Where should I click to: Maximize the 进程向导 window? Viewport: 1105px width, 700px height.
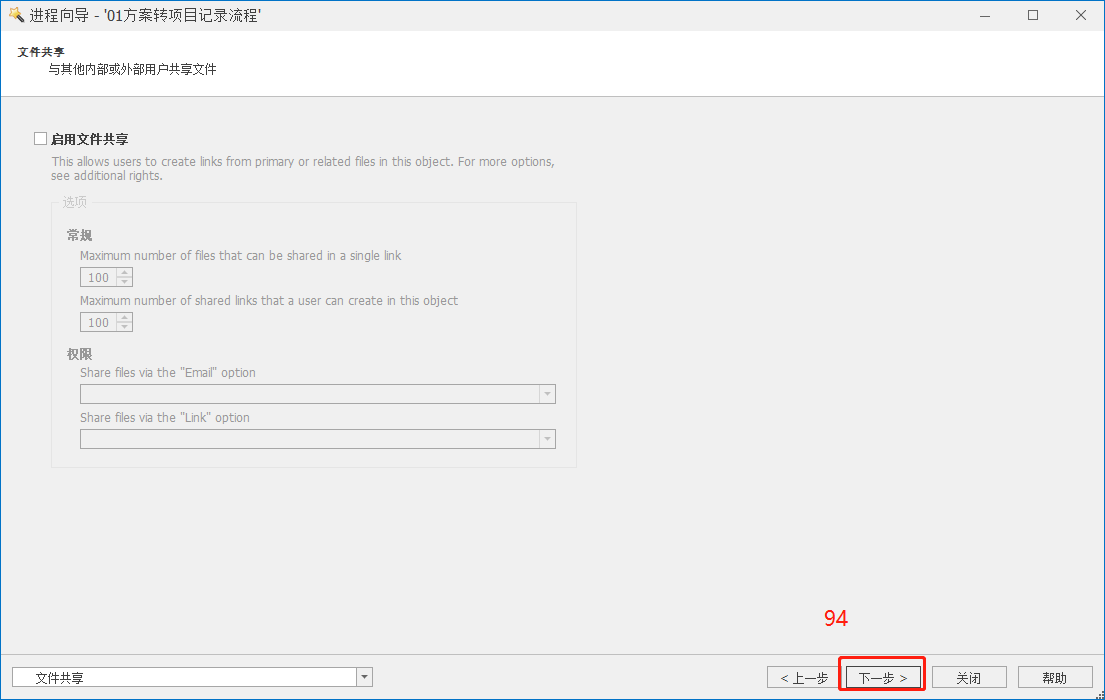(1033, 15)
